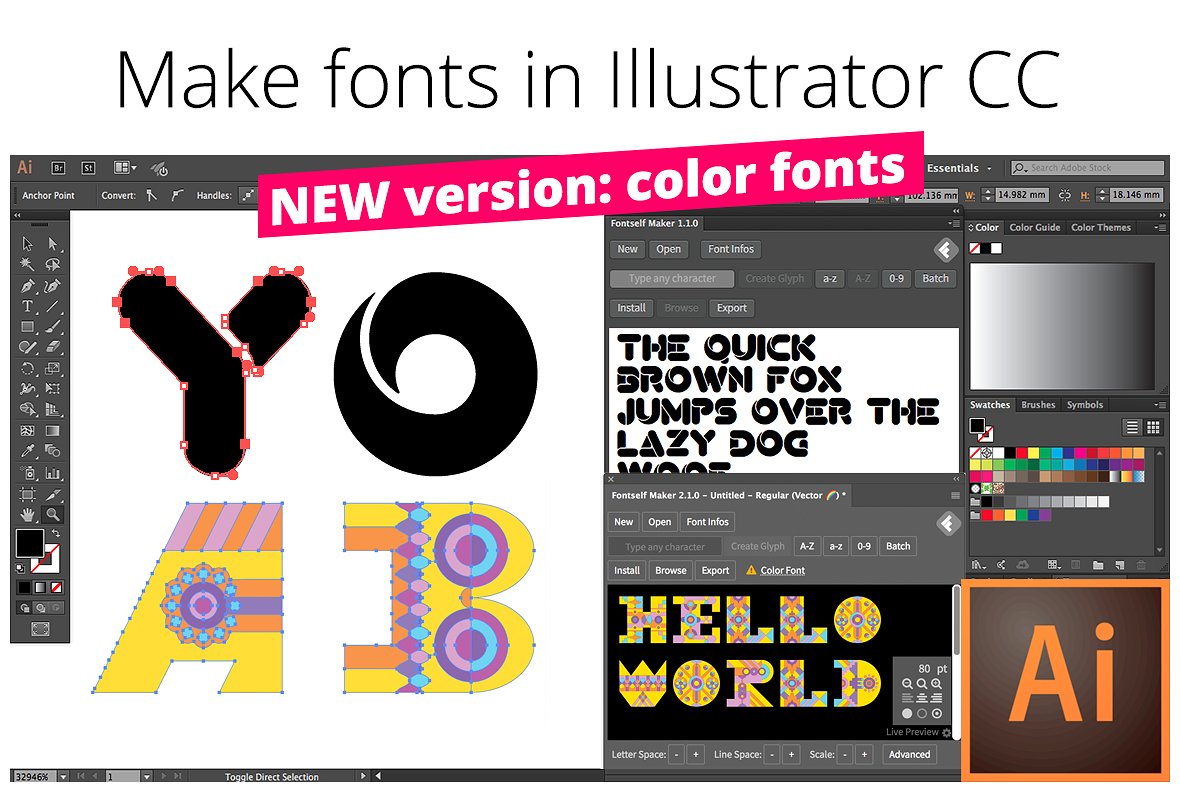Switch Swatches panel to thumbnail view
The image size is (1180, 792).
[1154, 428]
